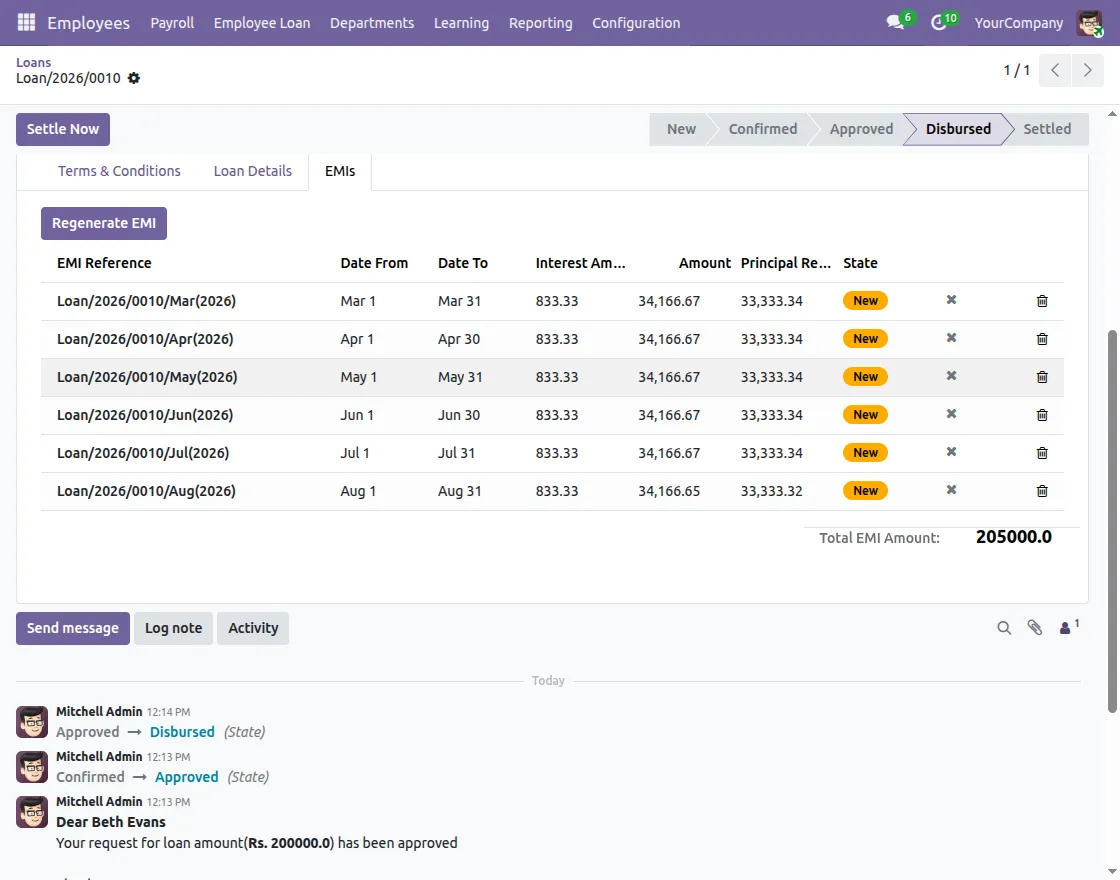The image size is (1120, 880).
Task: Delete the Aug(2026) EMI with trash icon
Action: (x=1042, y=491)
